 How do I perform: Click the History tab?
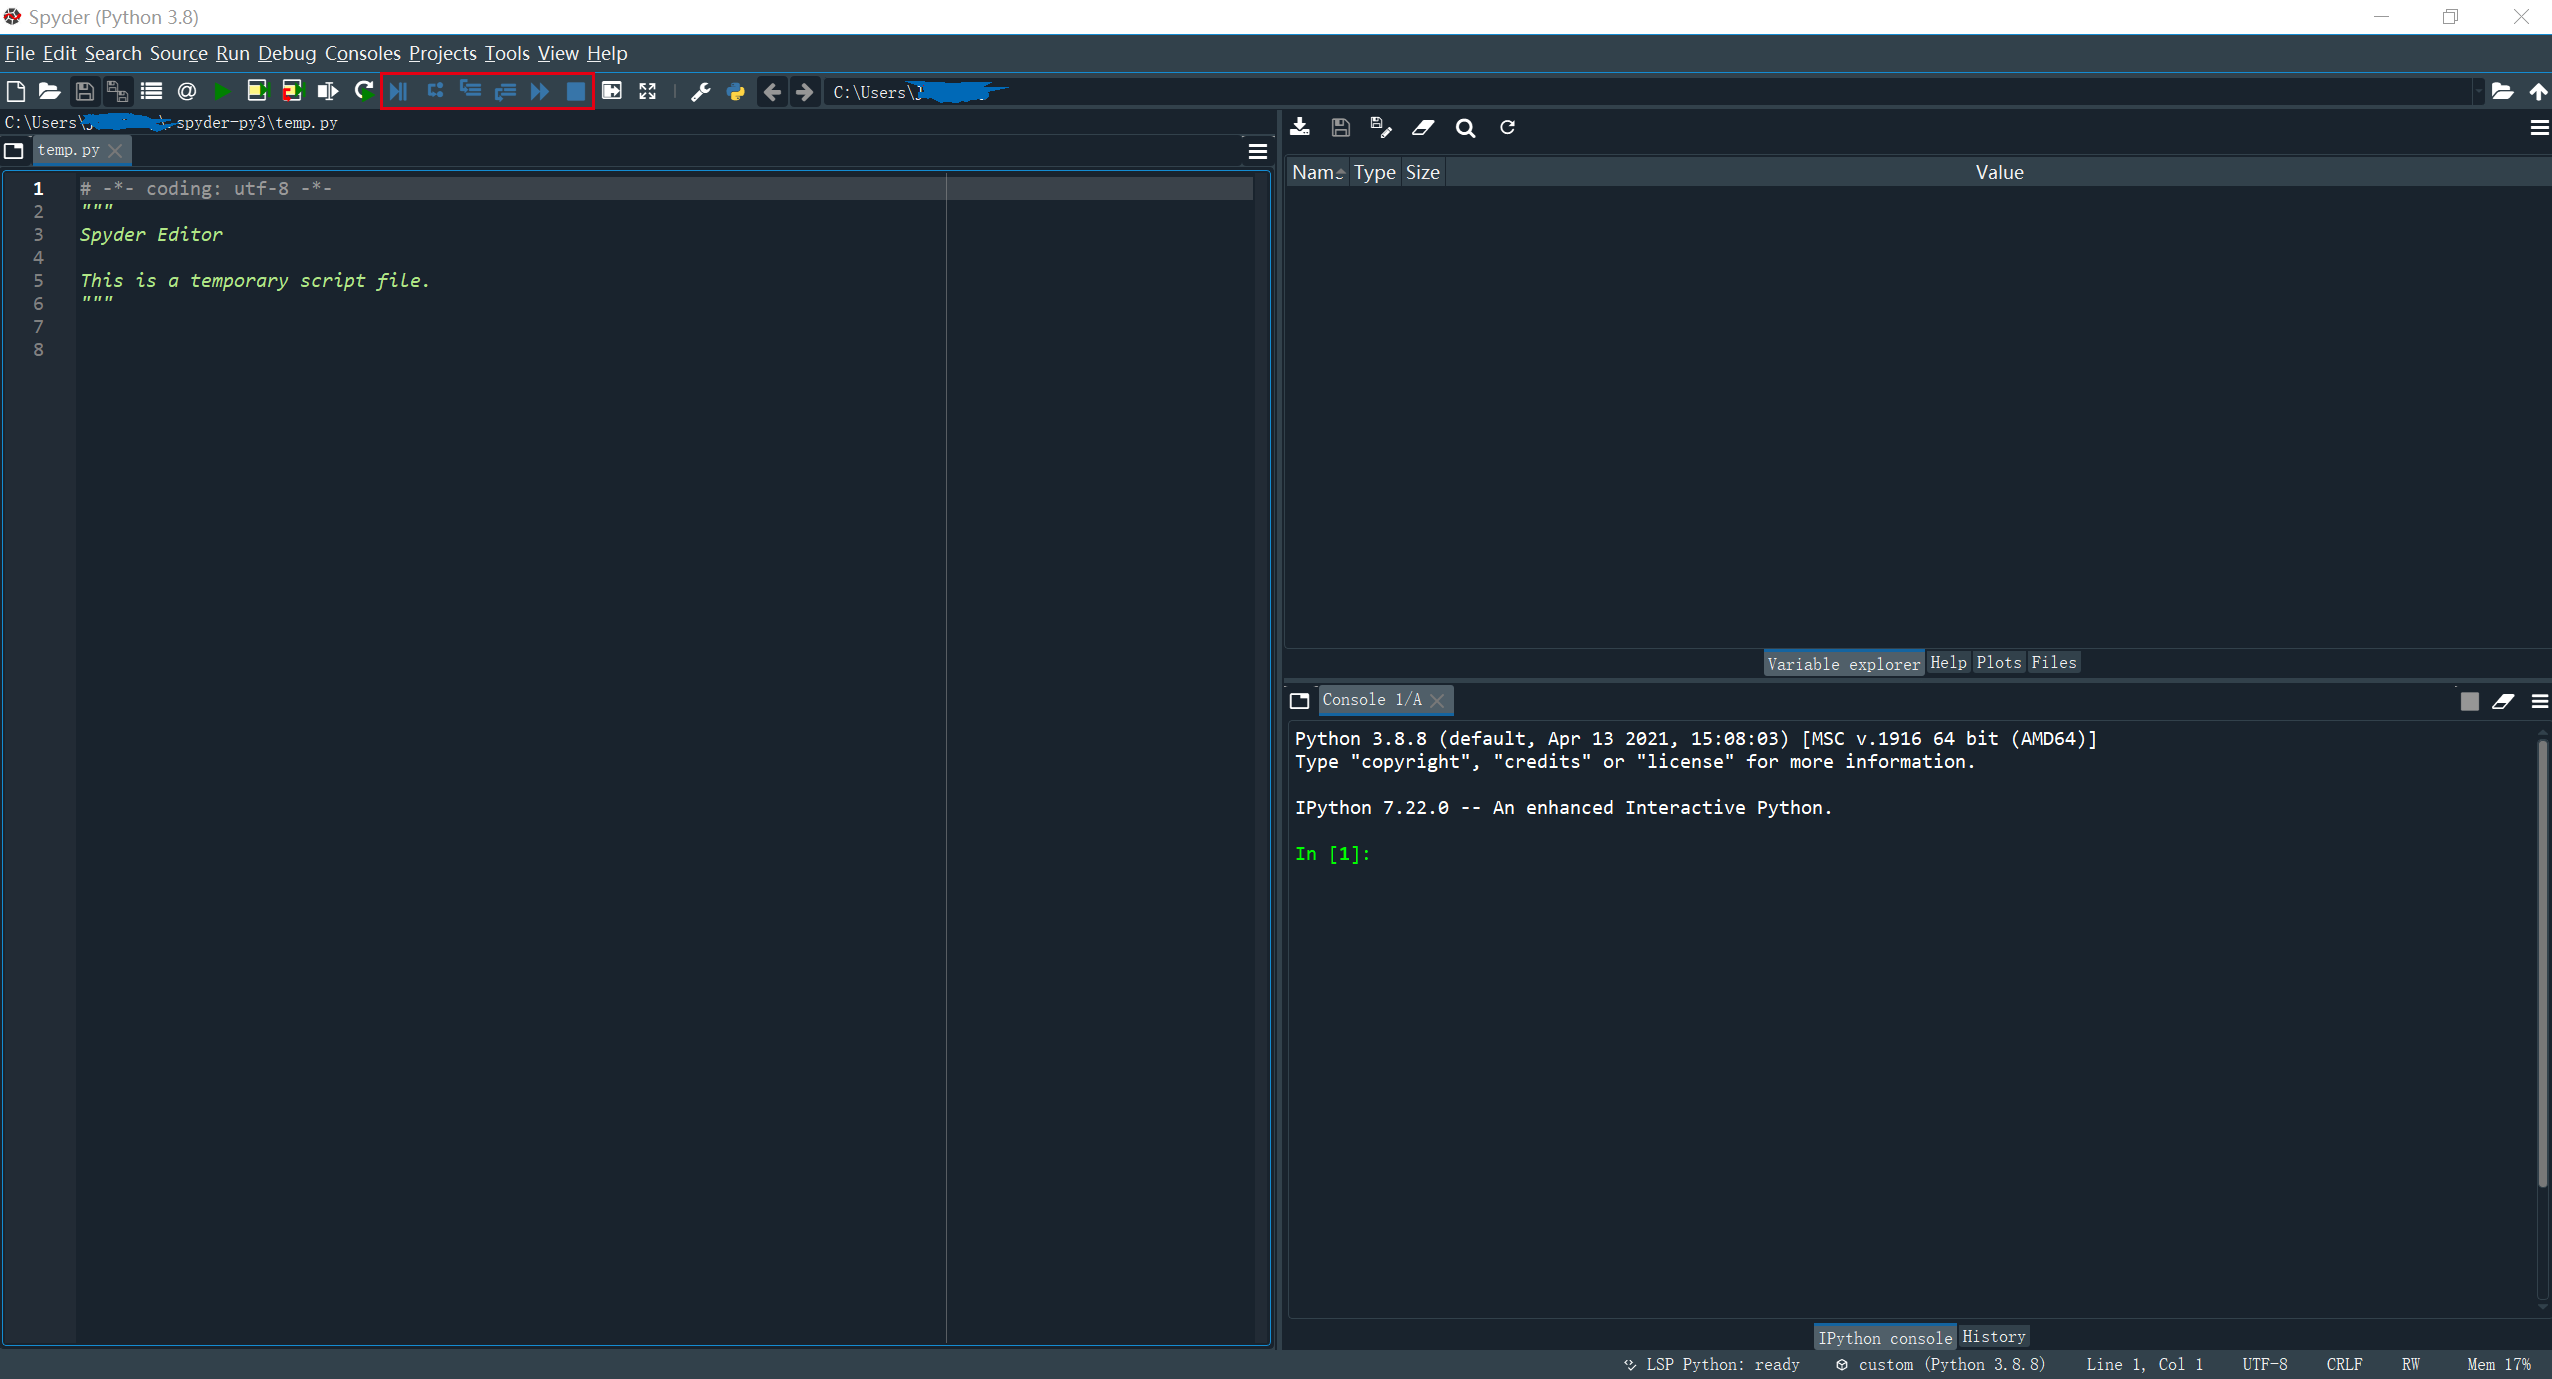tap(1993, 1337)
